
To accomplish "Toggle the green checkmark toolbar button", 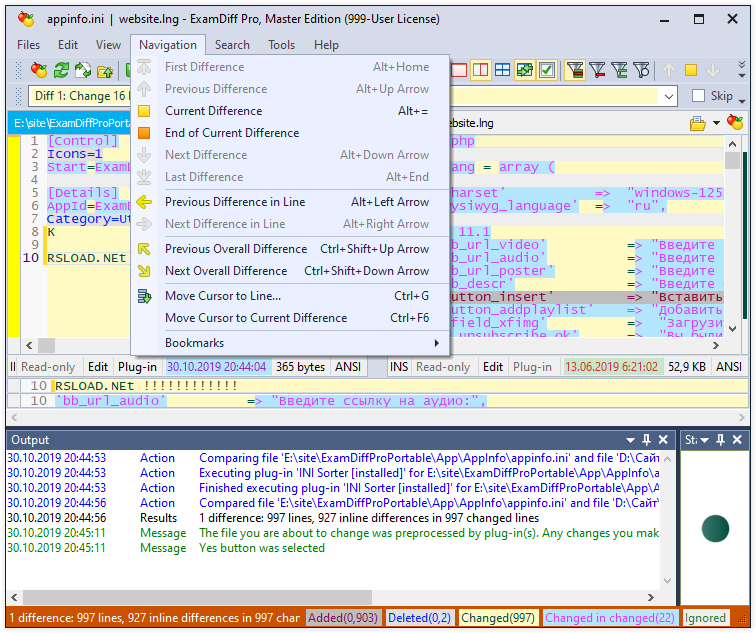I will tap(547, 70).
